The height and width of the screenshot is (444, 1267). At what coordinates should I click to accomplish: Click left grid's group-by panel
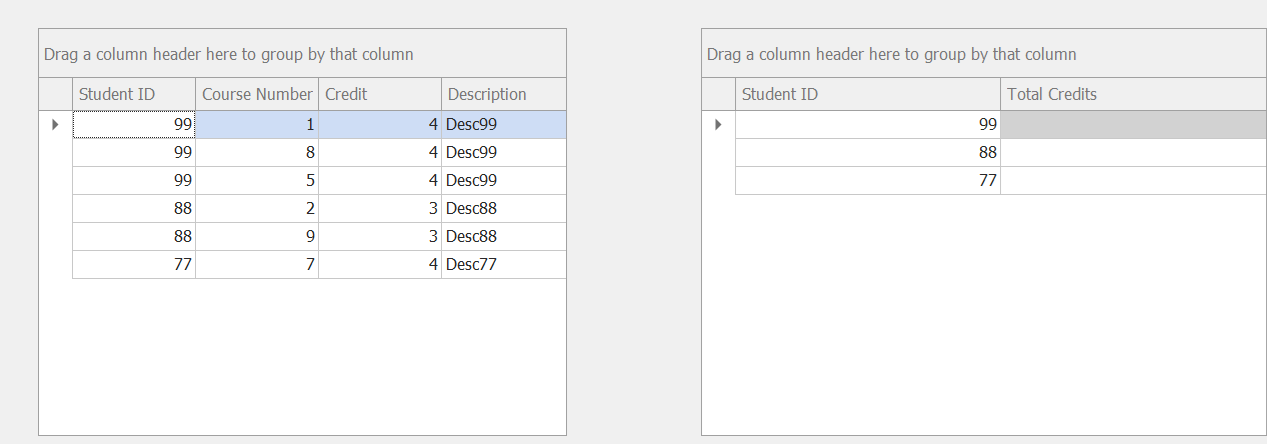tap(302, 54)
